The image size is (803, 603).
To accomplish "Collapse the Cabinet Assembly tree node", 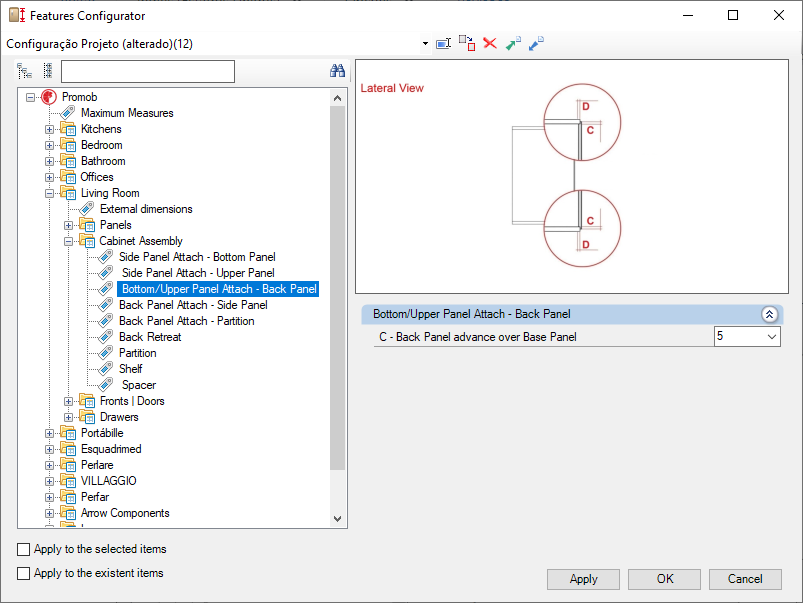I will [69, 241].
